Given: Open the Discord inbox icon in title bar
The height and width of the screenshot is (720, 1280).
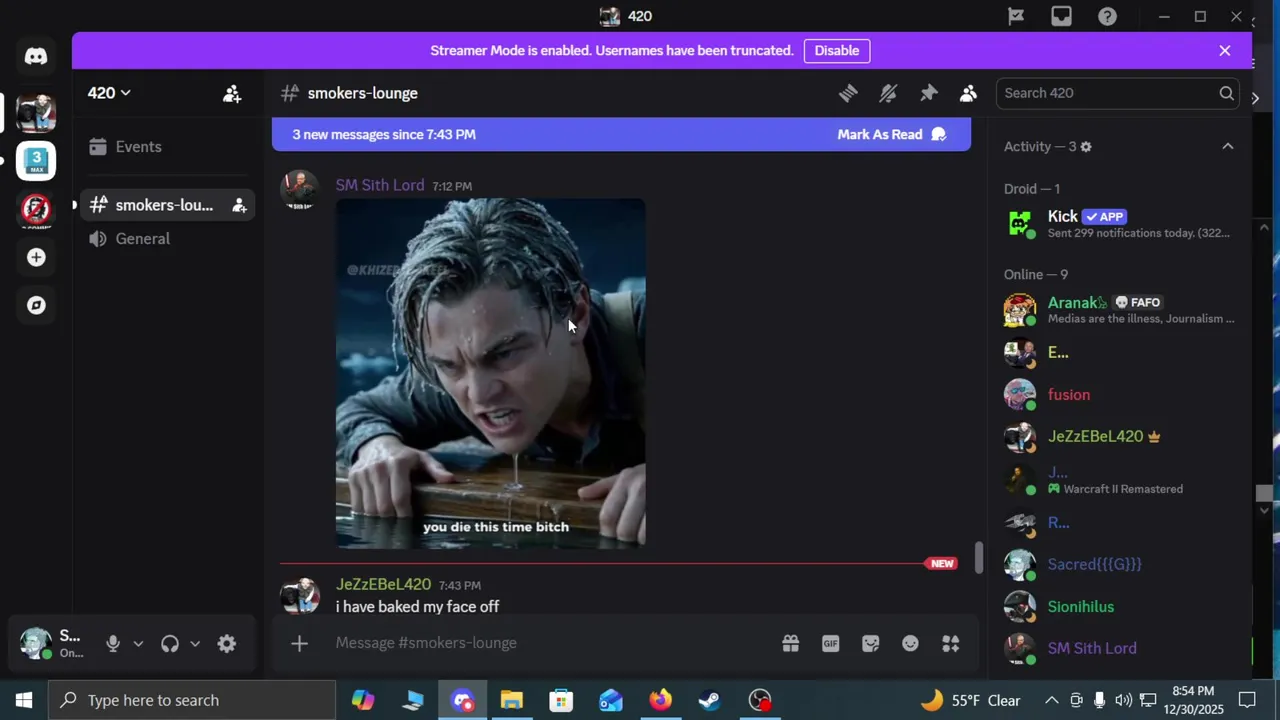Looking at the screenshot, I should click(x=1061, y=16).
